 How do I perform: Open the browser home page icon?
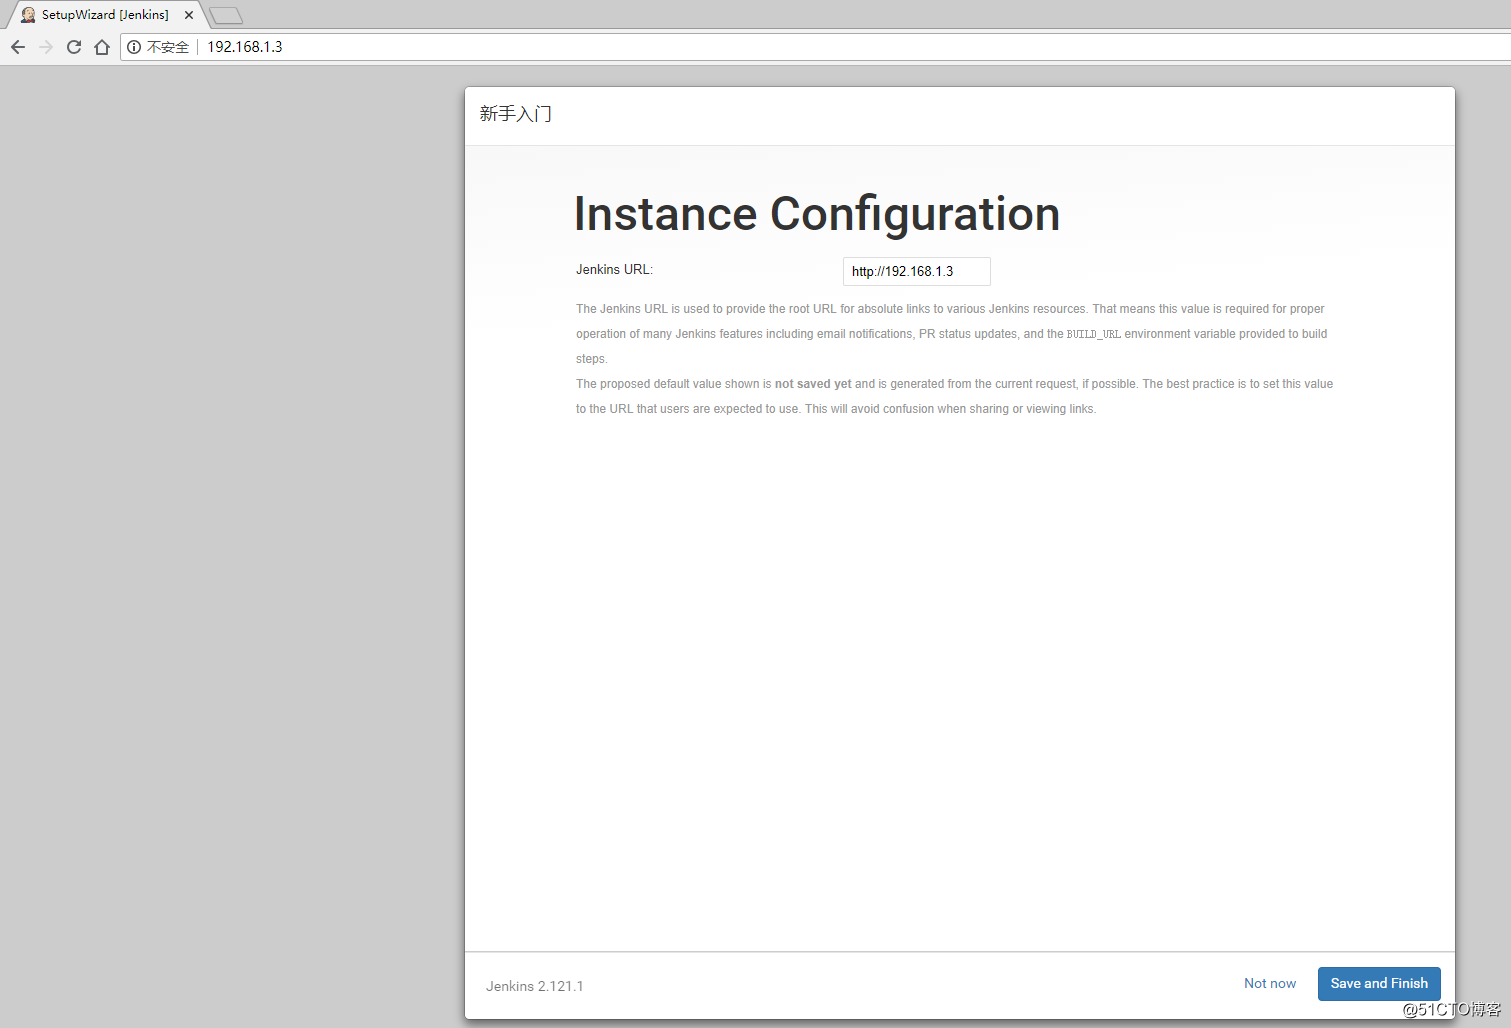102,47
